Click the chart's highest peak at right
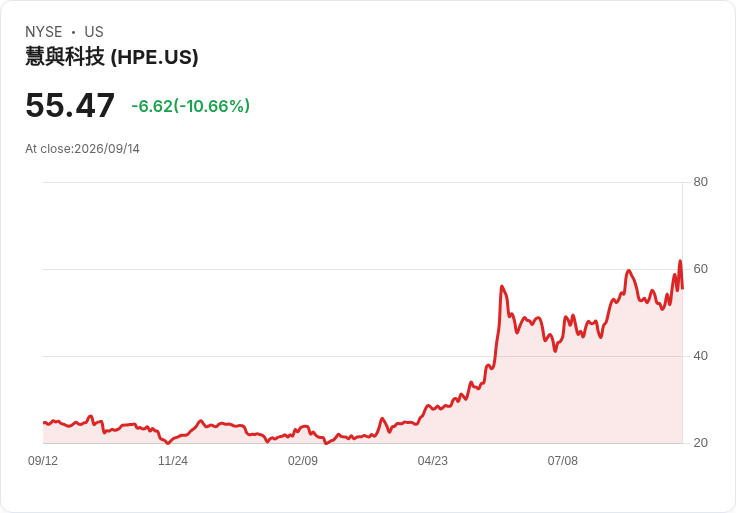736x513 pixels. click(x=680, y=261)
